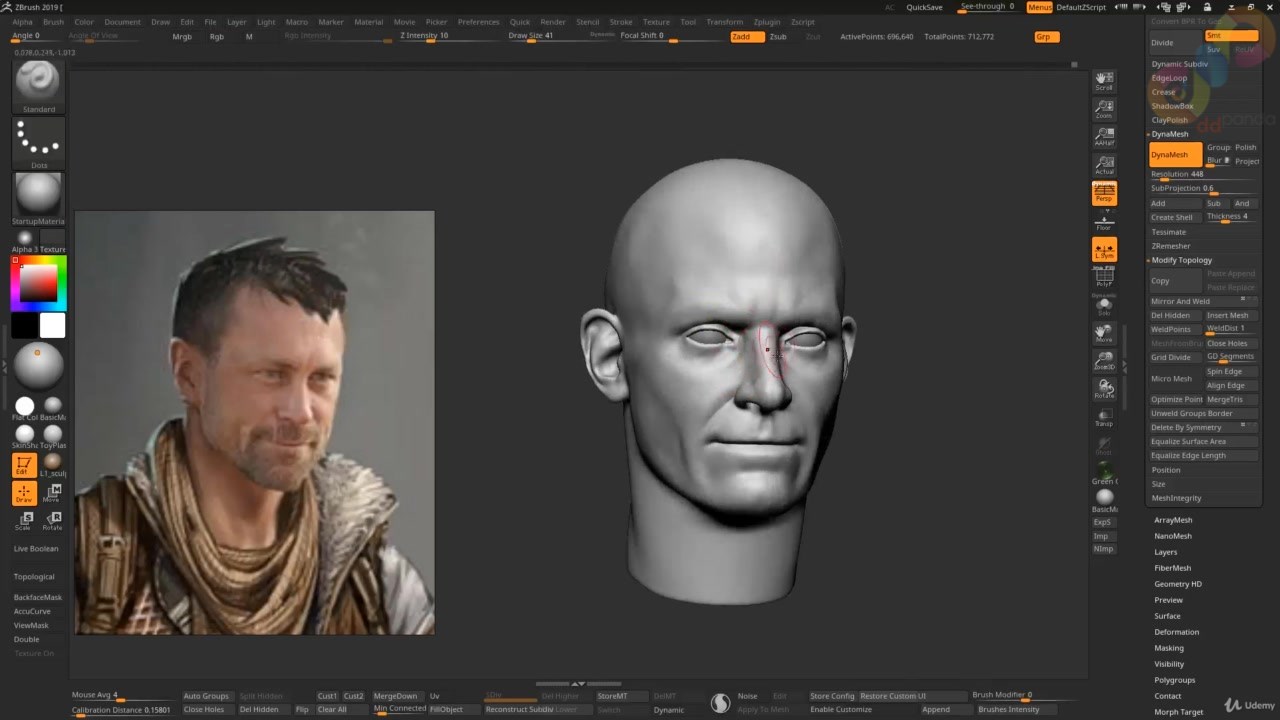Toggle Persp perspective view
The height and width of the screenshot is (720, 1280).
click(1104, 192)
